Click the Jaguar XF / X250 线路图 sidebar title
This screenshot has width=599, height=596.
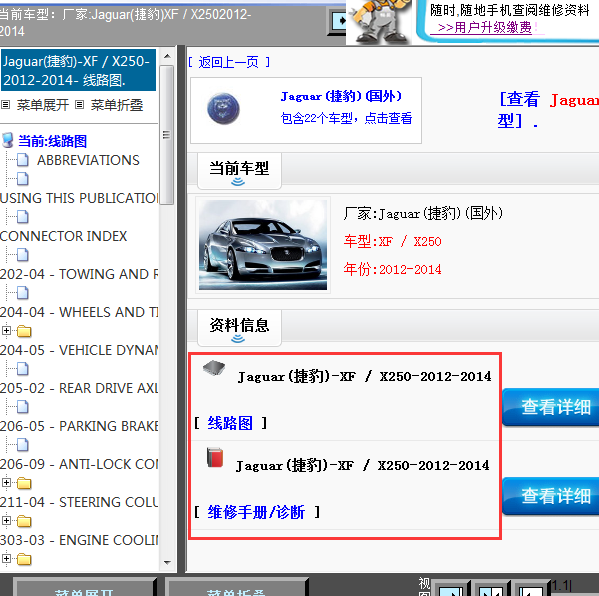click(78, 70)
